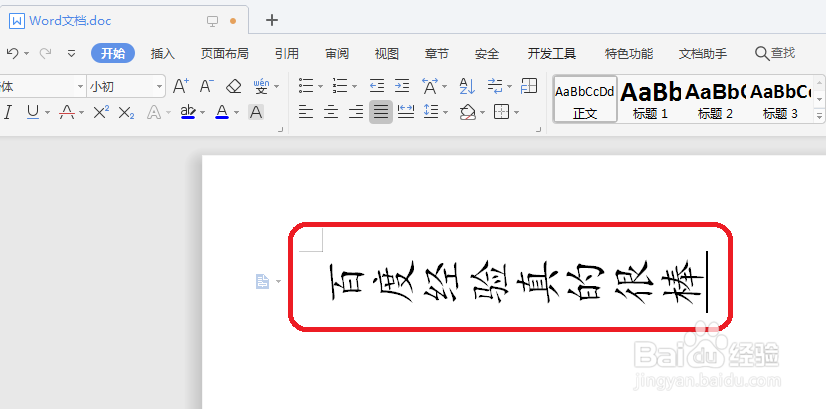Image resolution: width=826 pixels, height=409 pixels.
Task: Center align the text
Action: coord(331,112)
